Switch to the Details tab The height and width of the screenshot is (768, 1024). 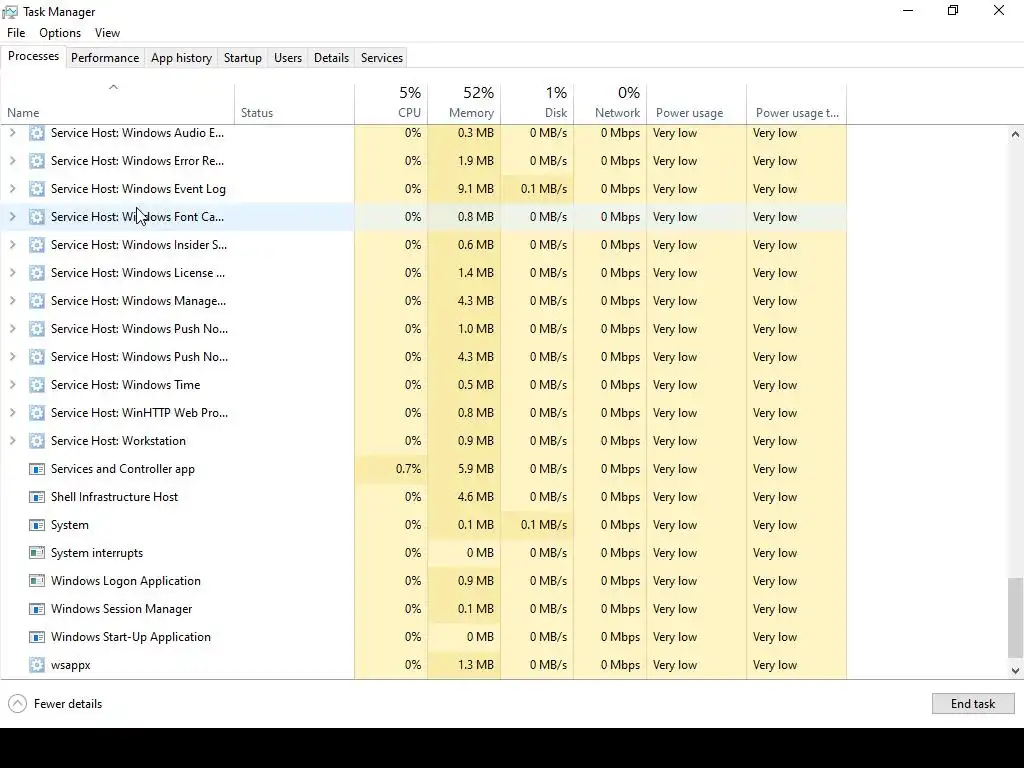point(331,57)
